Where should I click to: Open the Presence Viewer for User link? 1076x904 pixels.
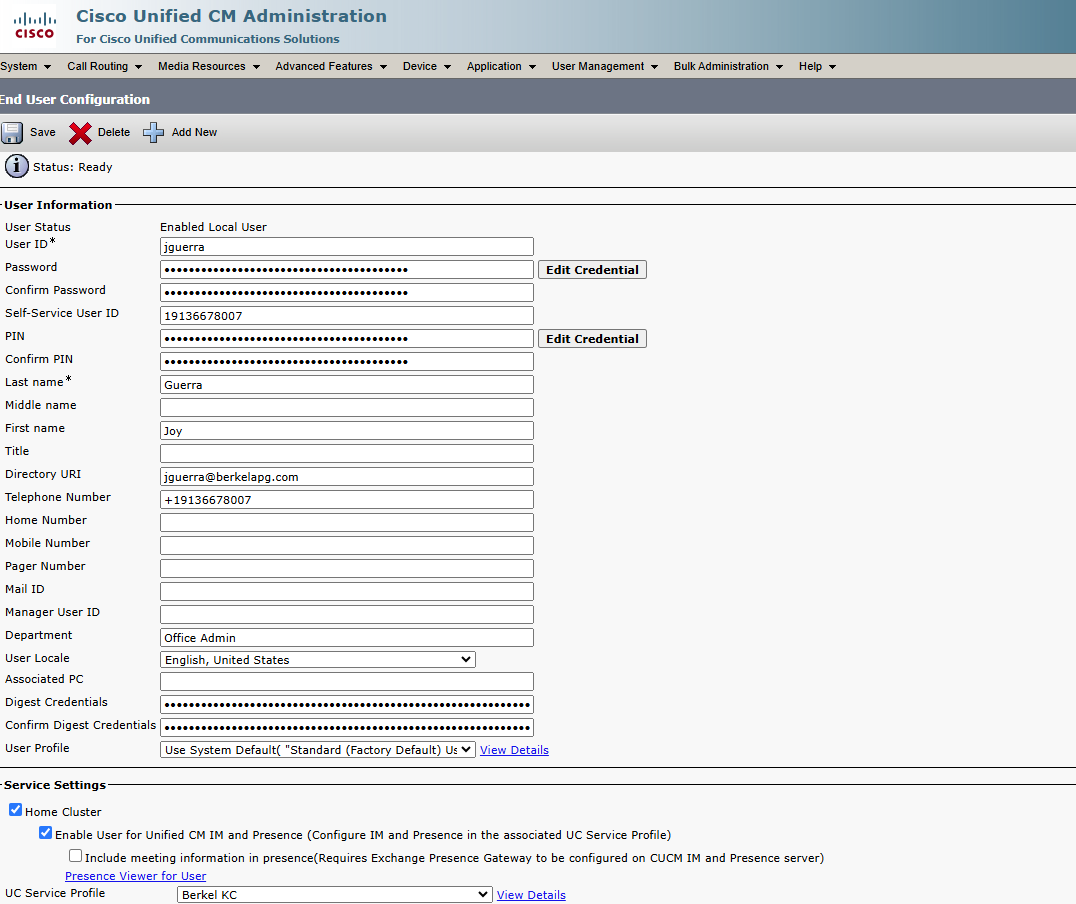coord(135,877)
